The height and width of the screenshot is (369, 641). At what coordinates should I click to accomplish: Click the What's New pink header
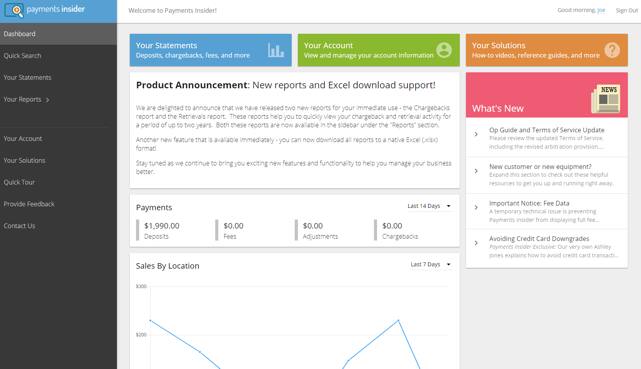point(547,95)
